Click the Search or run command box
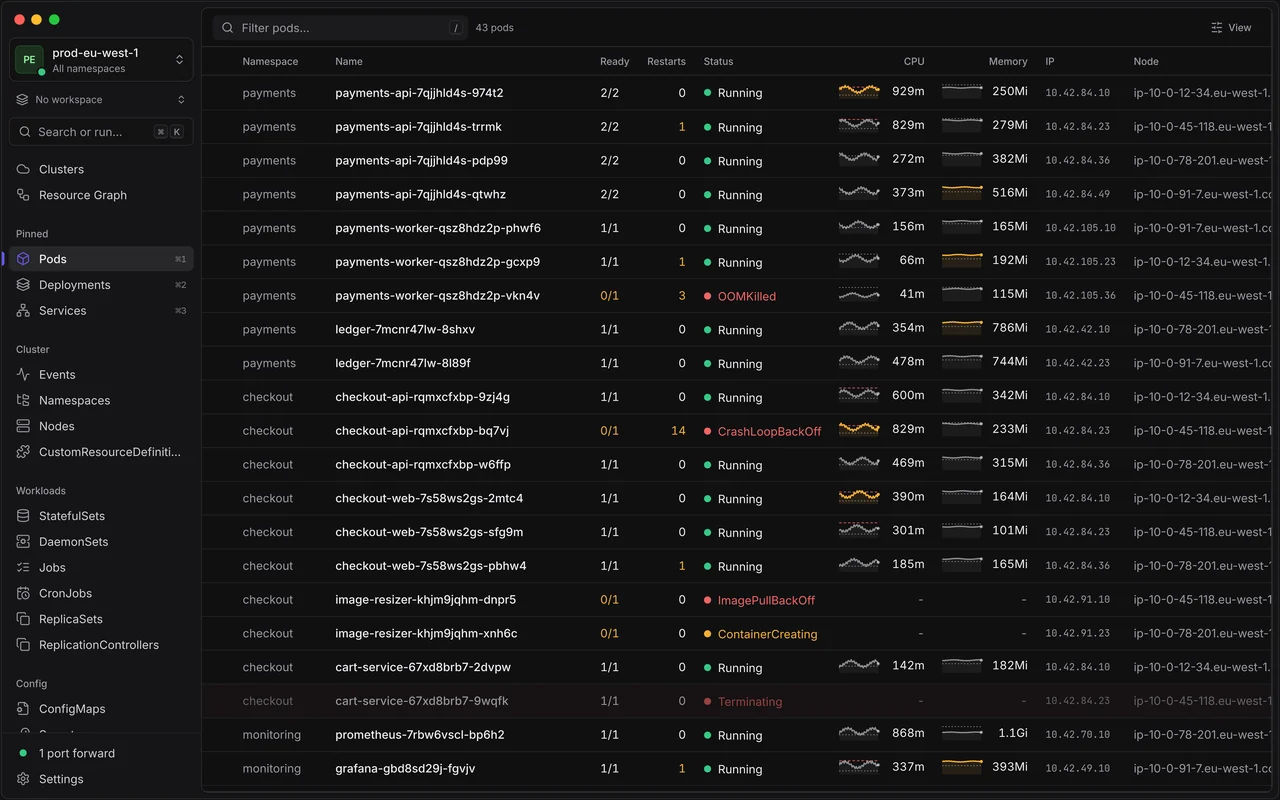 coord(101,132)
